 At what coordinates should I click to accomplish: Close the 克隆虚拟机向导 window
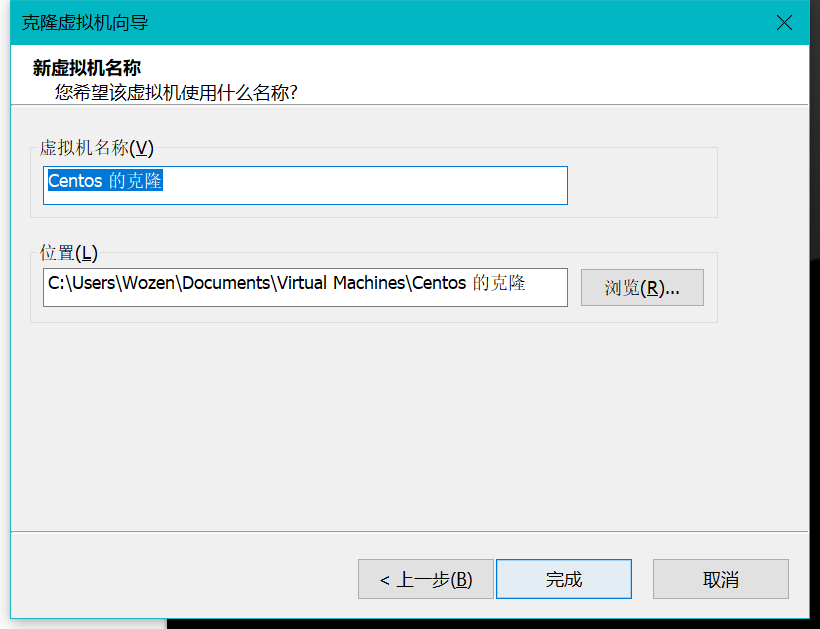(784, 22)
